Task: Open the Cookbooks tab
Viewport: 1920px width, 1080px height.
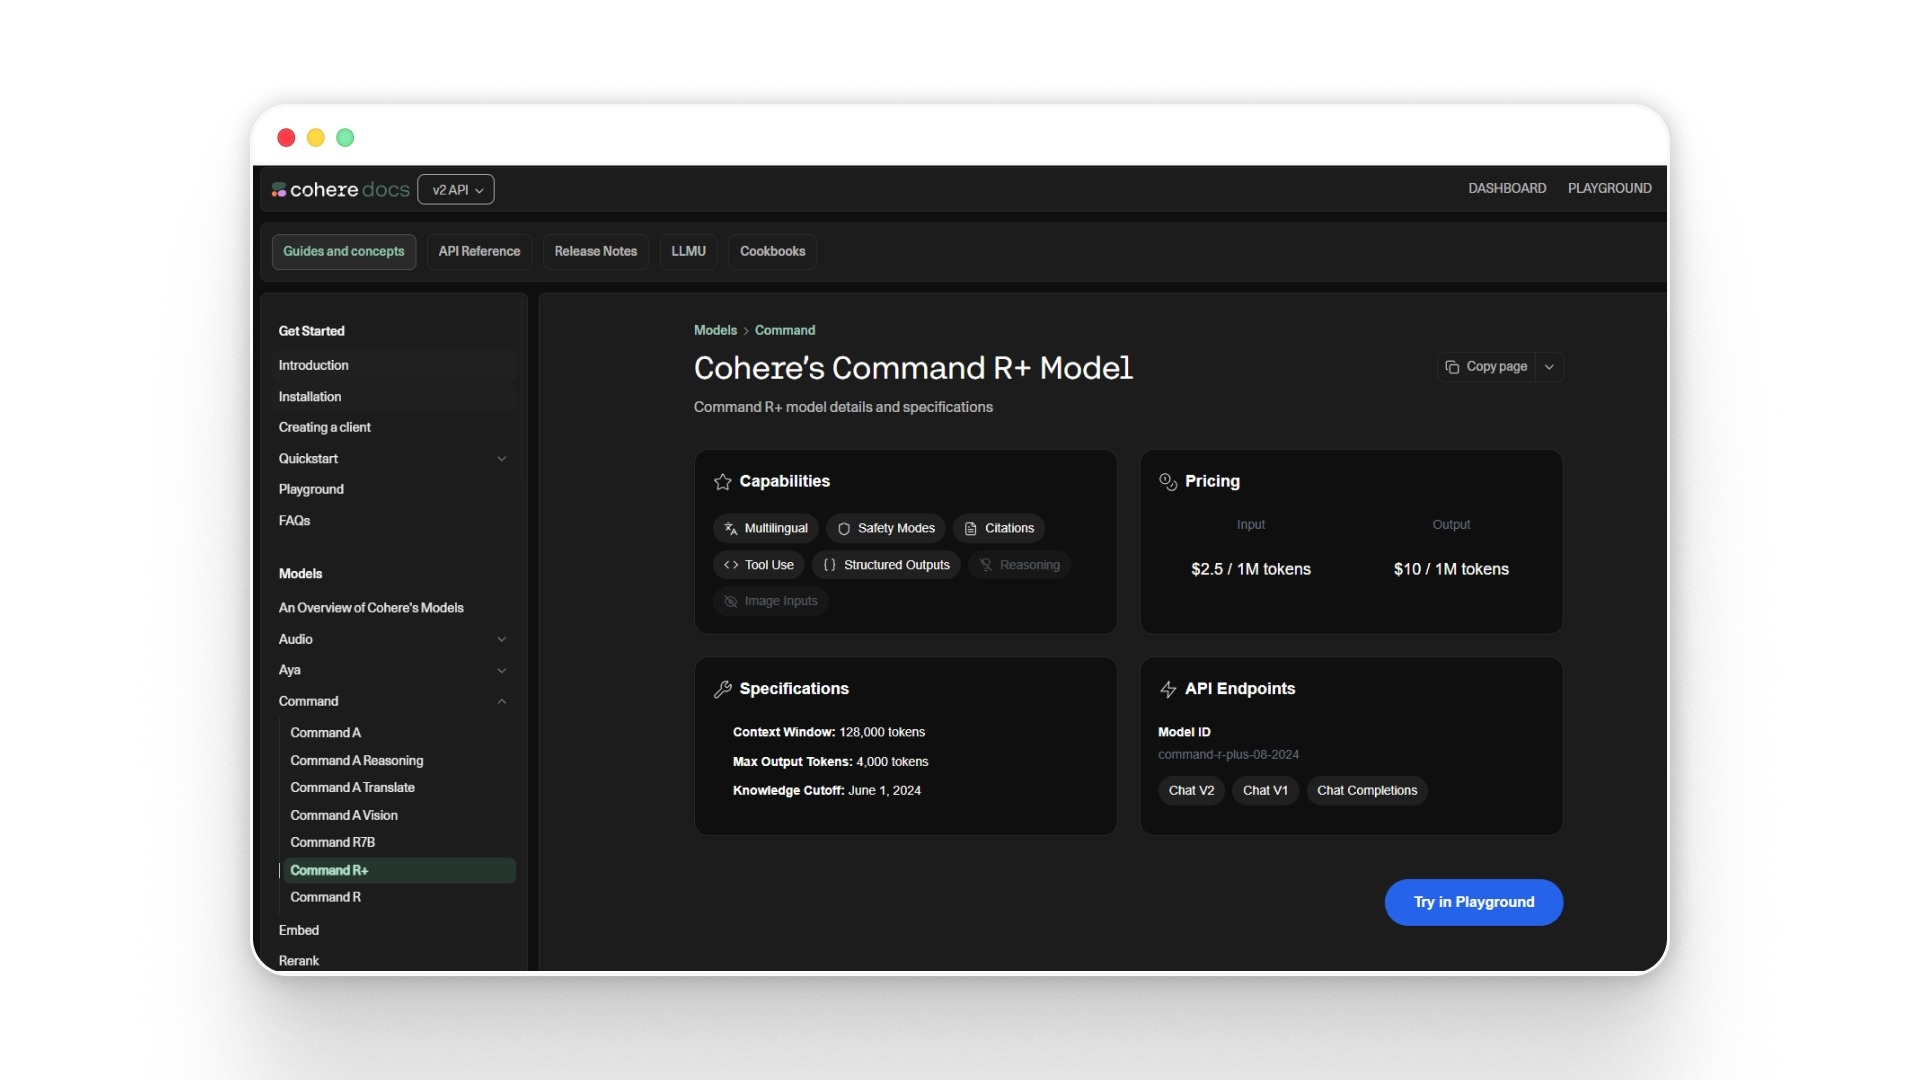Action: pos(772,251)
